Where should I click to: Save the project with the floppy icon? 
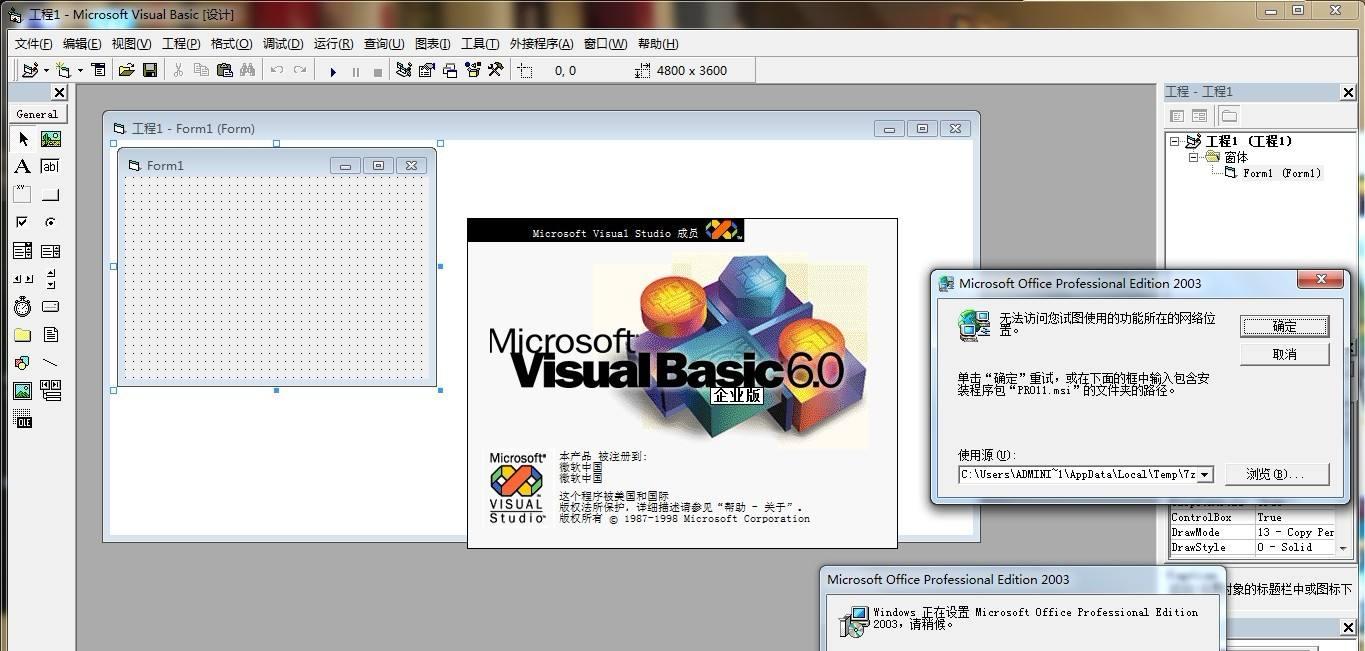(x=150, y=70)
